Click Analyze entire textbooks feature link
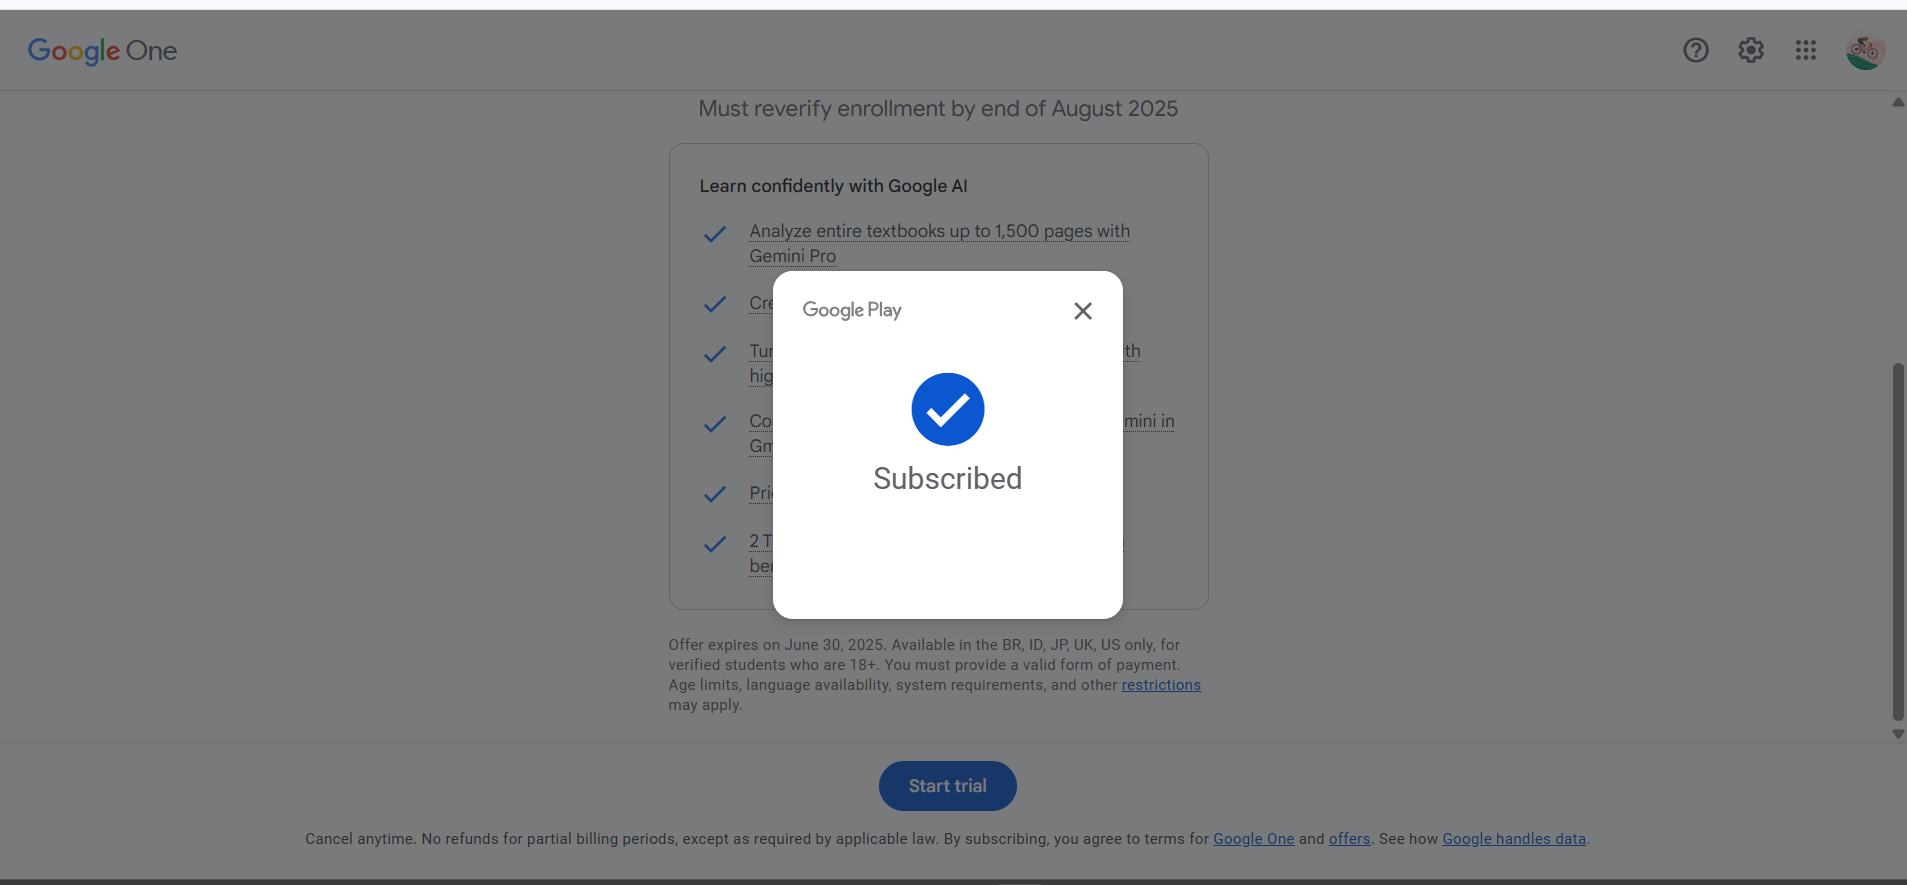The height and width of the screenshot is (885, 1907). (x=939, y=232)
